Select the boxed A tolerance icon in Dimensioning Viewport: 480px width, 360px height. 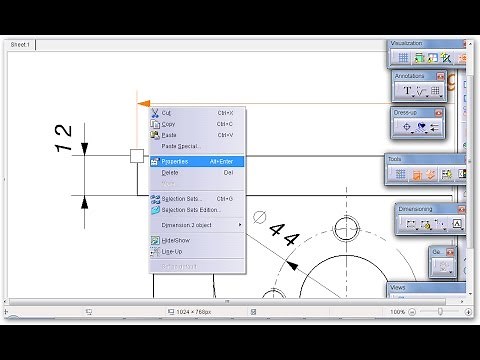(x=457, y=224)
